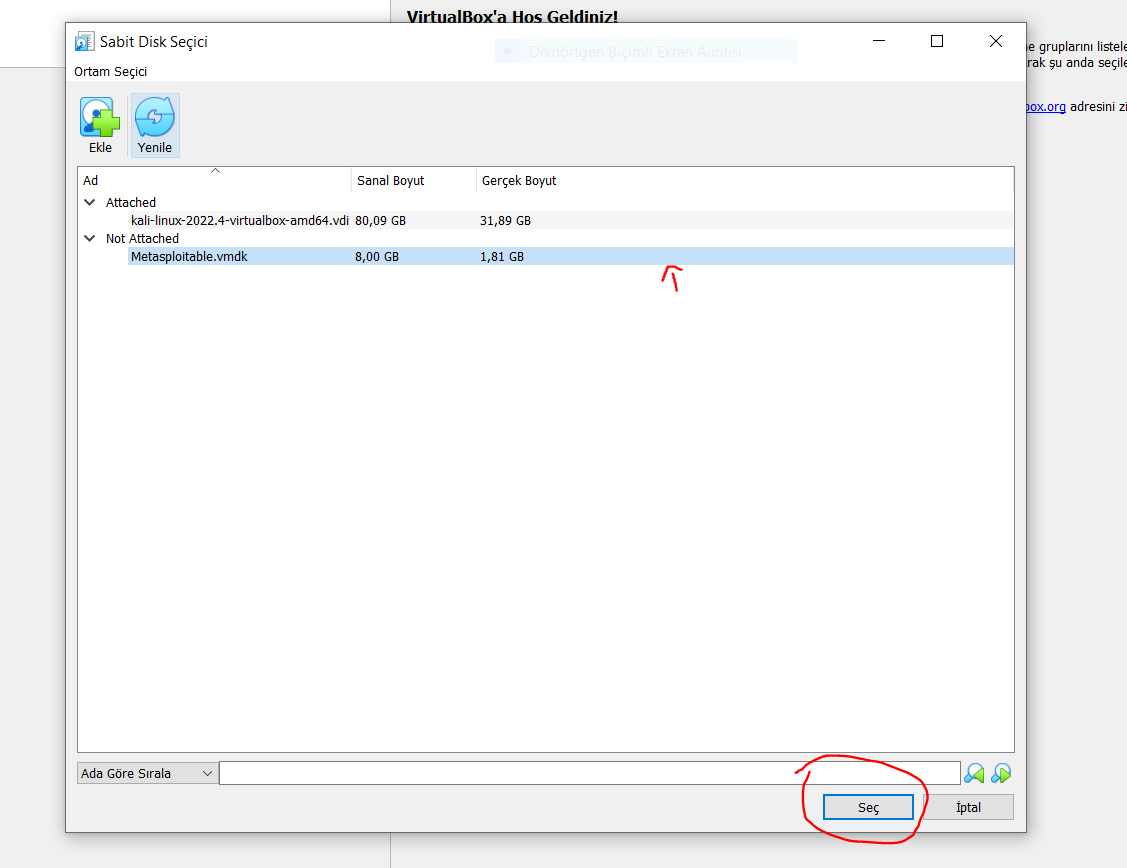Collapse the Attached group
The height and width of the screenshot is (868, 1127).
tap(90, 203)
